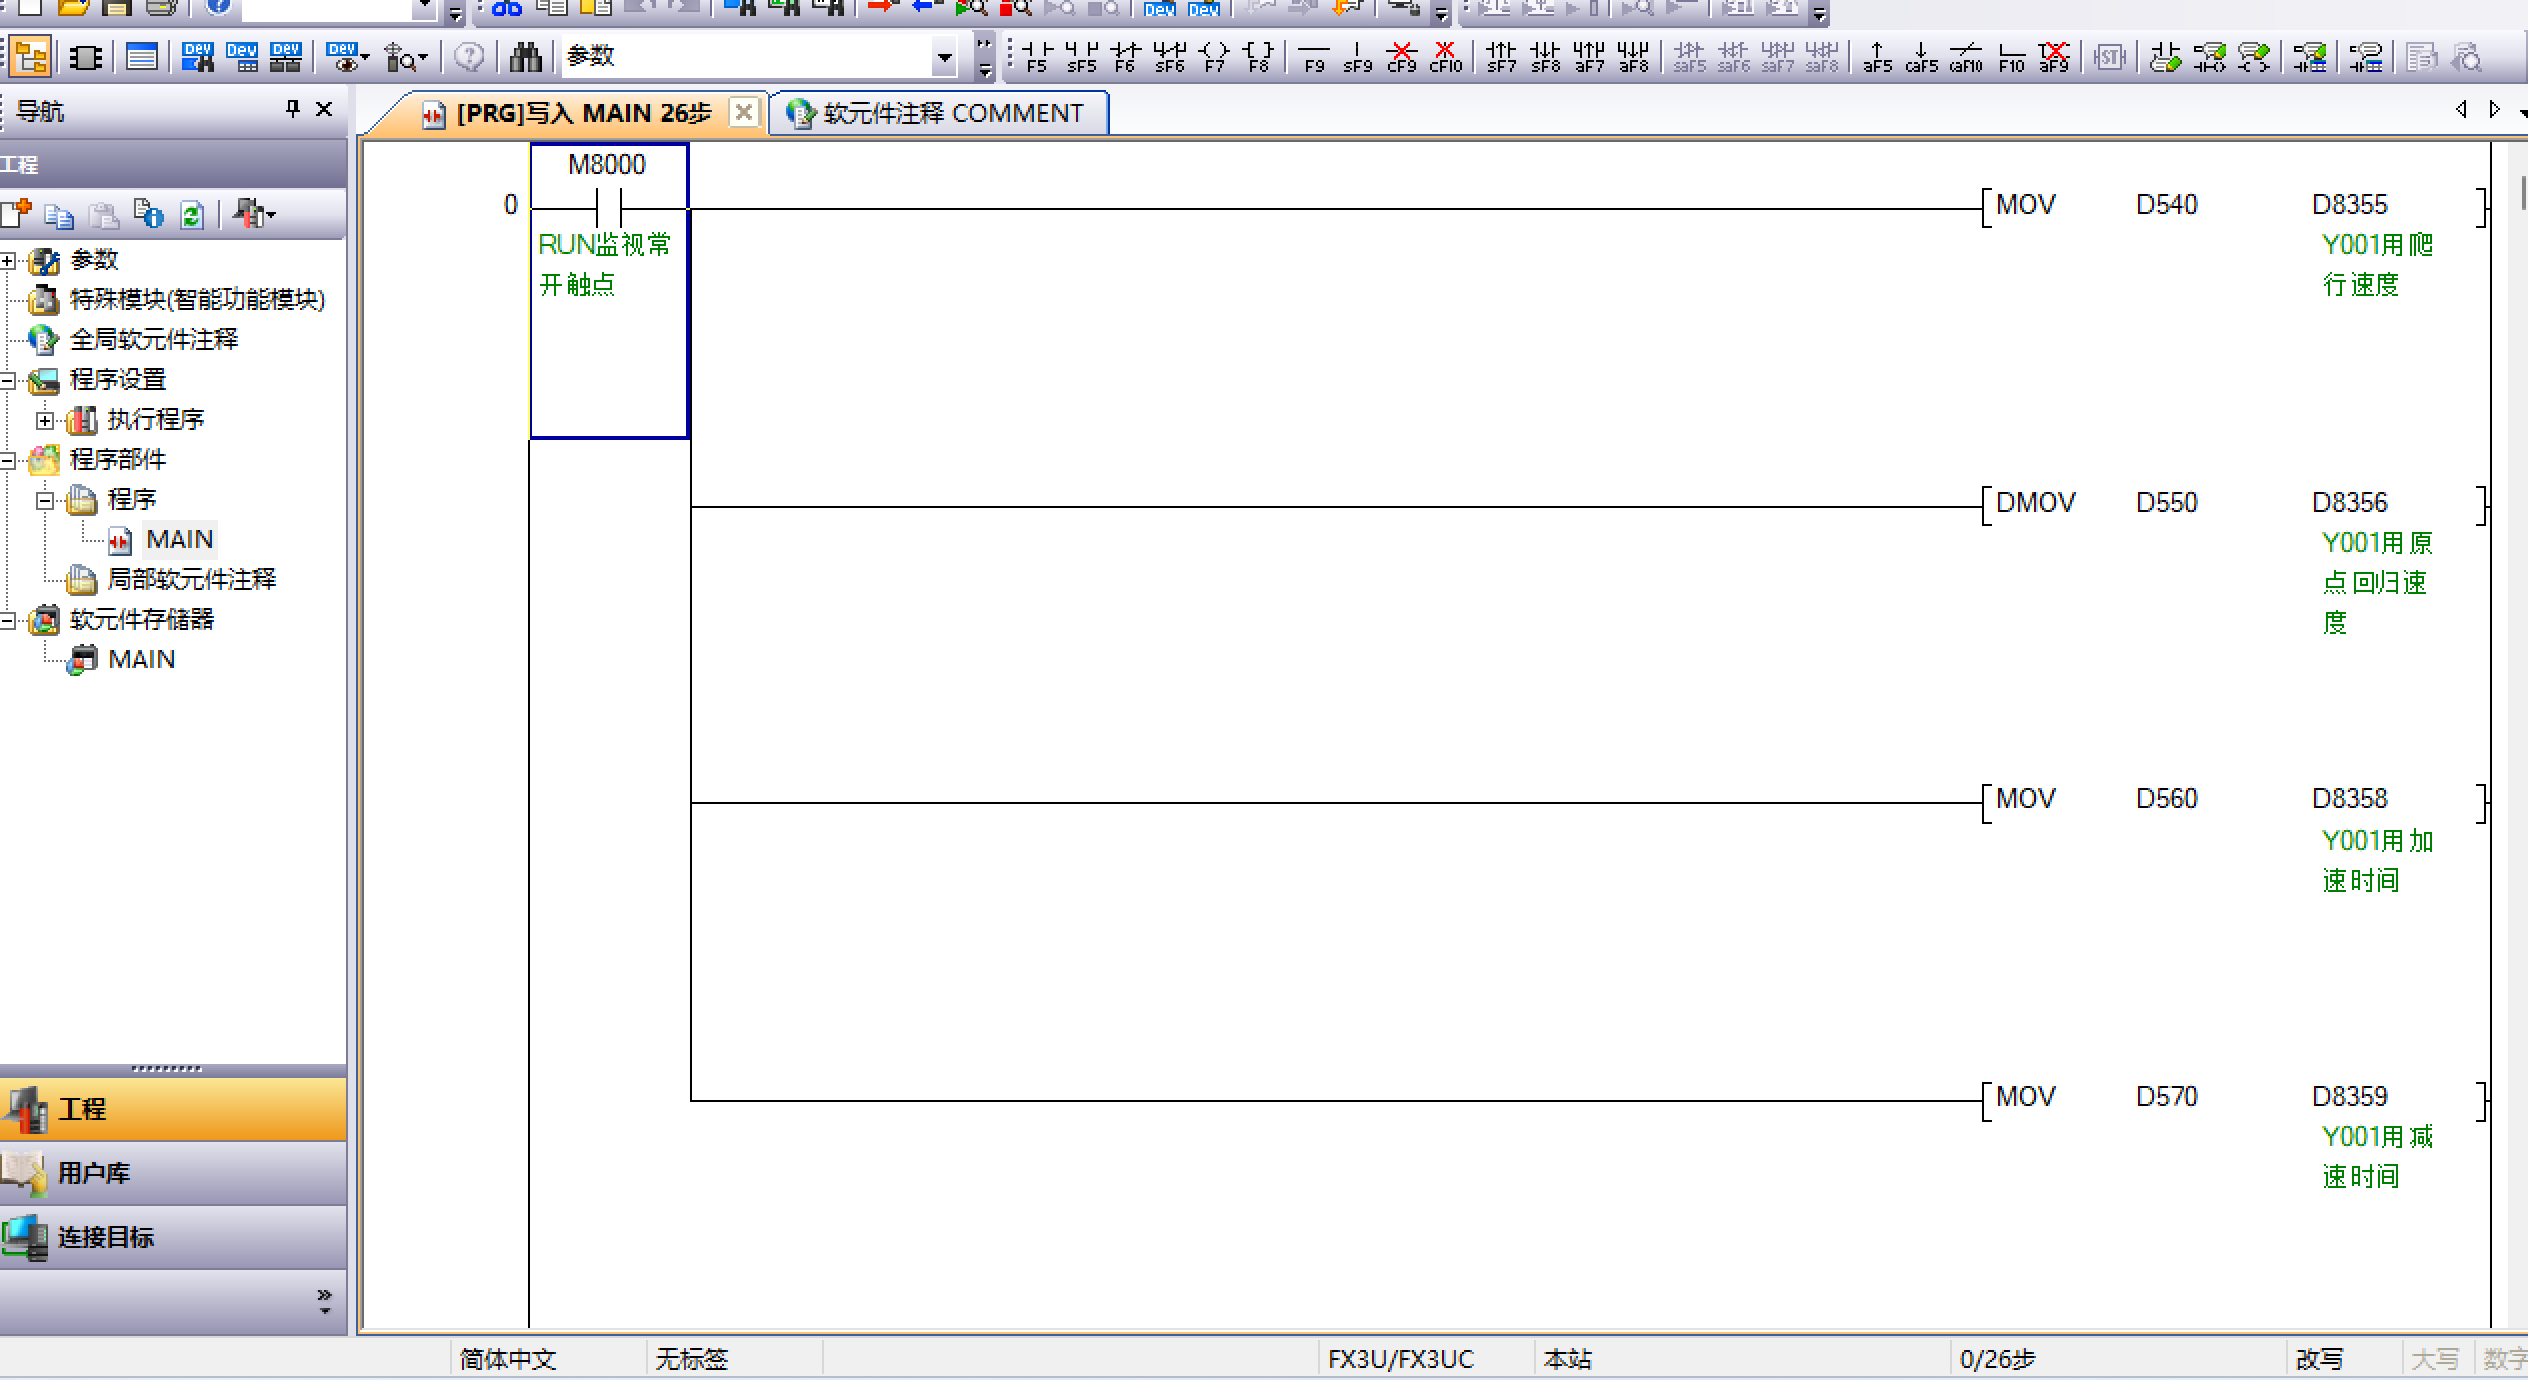Toggle the 改写 overwrite mode indicator
The image size is (2528, 1380).
click(2319, 1359)
